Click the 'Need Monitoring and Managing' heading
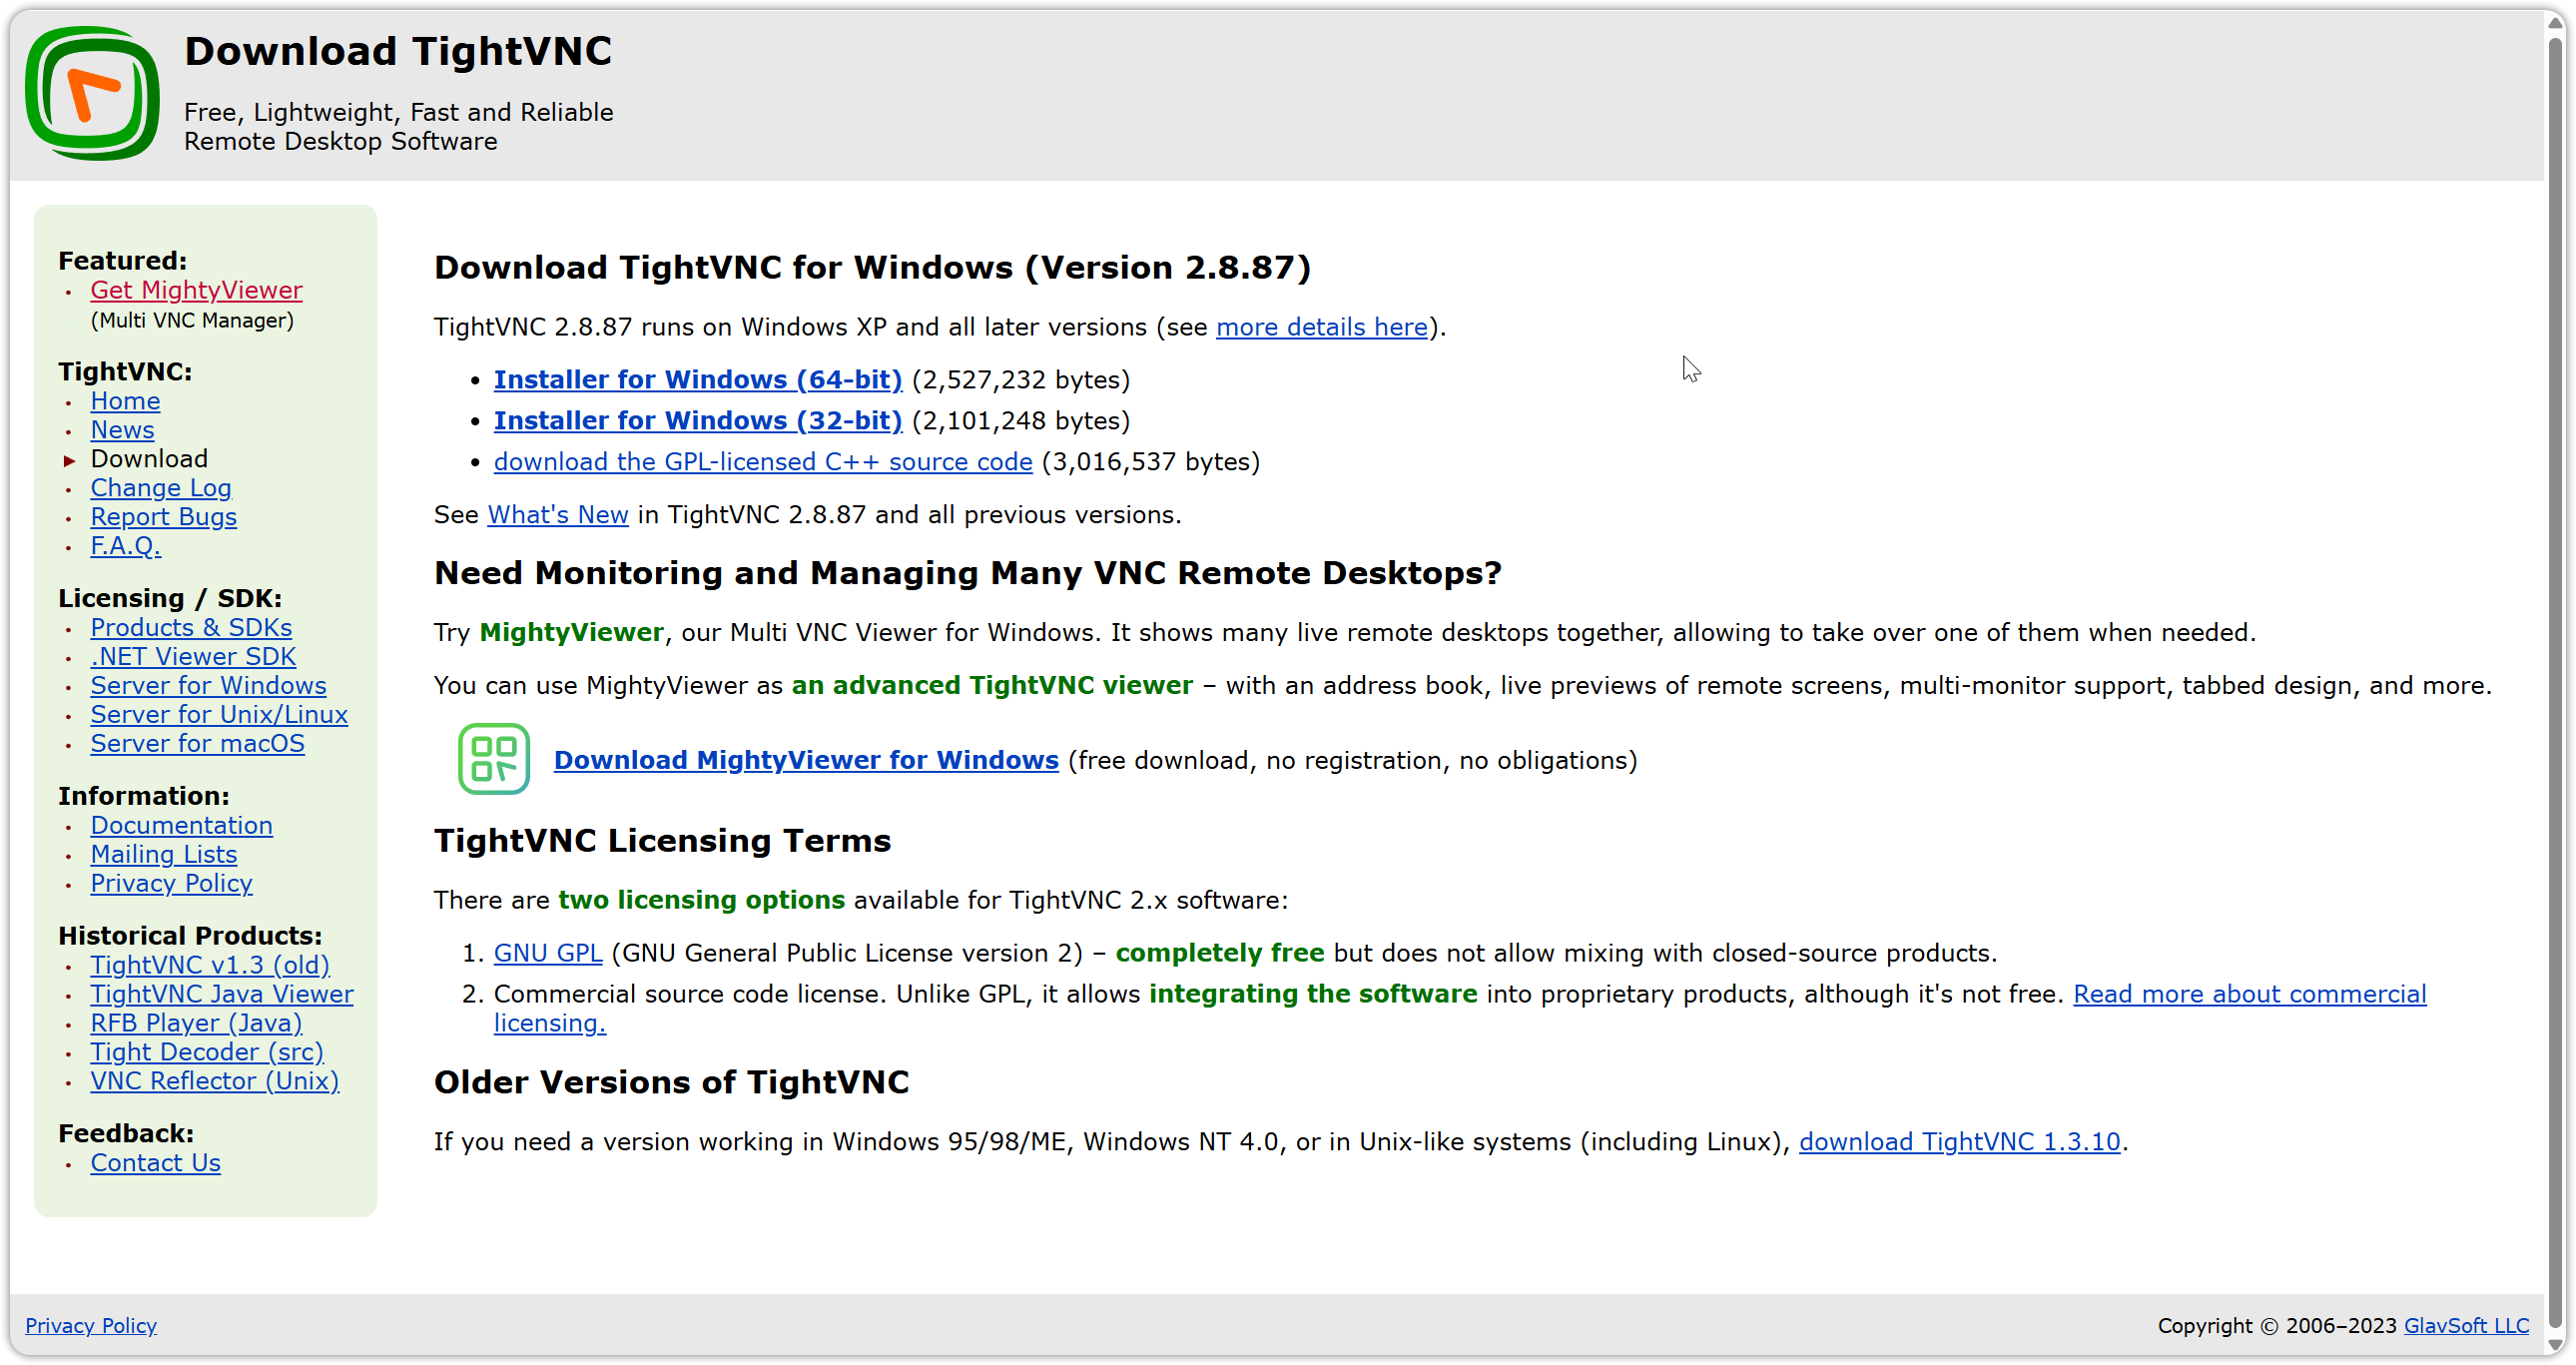Viewport: 2576px width, 1365px height. point(968,574)
